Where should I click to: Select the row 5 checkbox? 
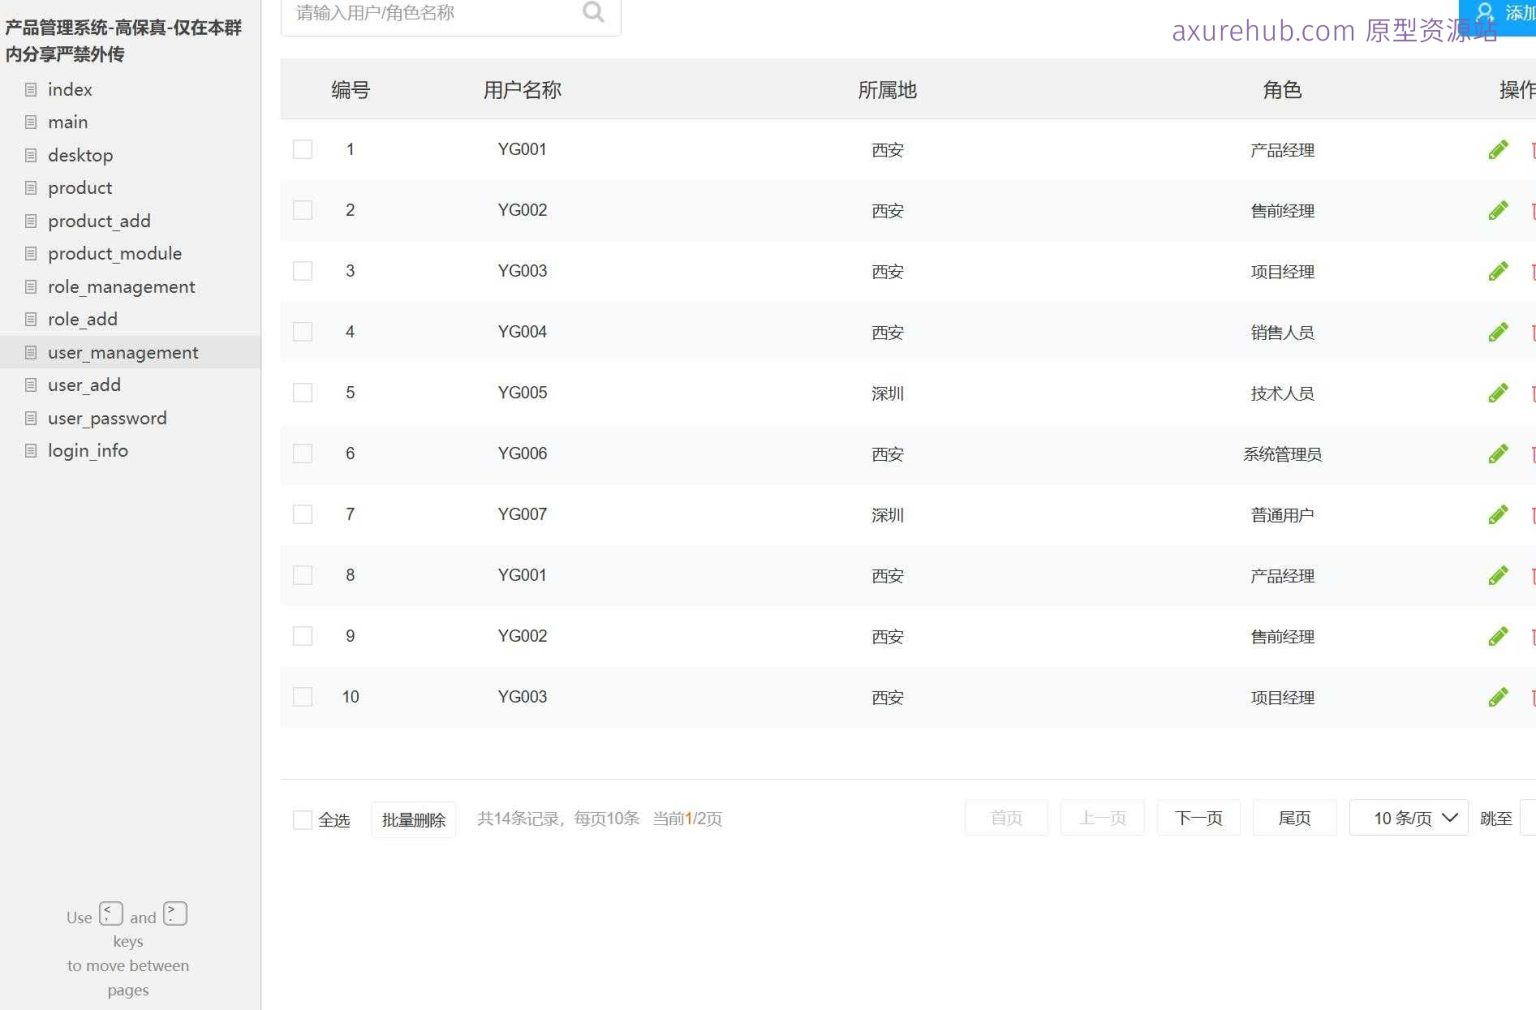(303, 393)
